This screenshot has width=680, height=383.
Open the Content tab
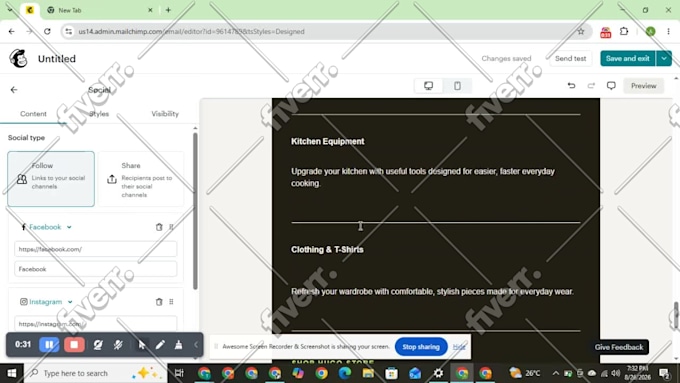coord(33,114)
